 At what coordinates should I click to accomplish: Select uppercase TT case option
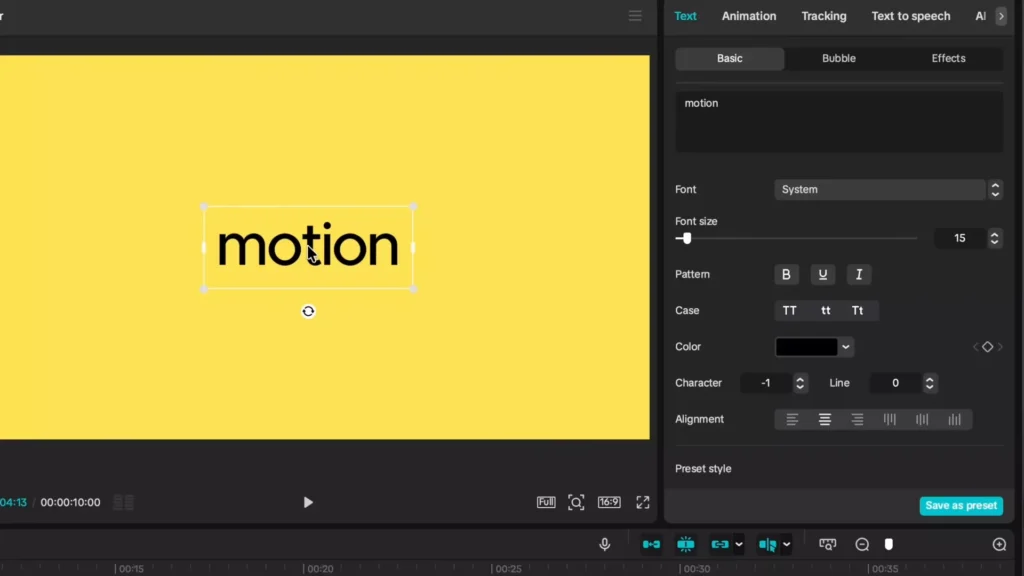[x=790, y=310]
